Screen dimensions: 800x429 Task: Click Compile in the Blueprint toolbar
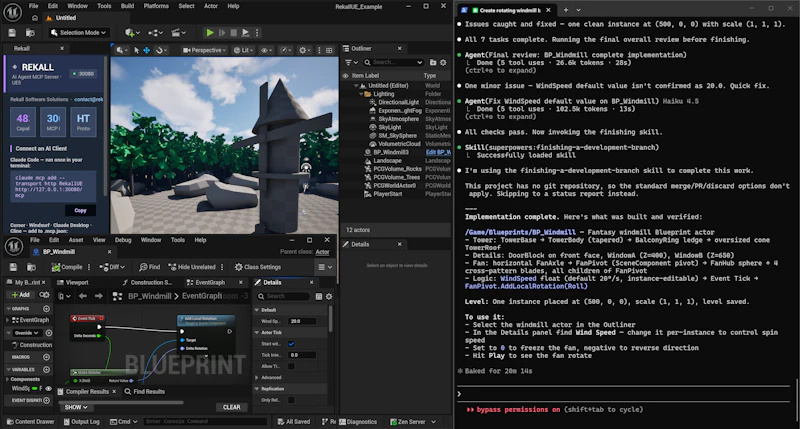pos(67,267)
